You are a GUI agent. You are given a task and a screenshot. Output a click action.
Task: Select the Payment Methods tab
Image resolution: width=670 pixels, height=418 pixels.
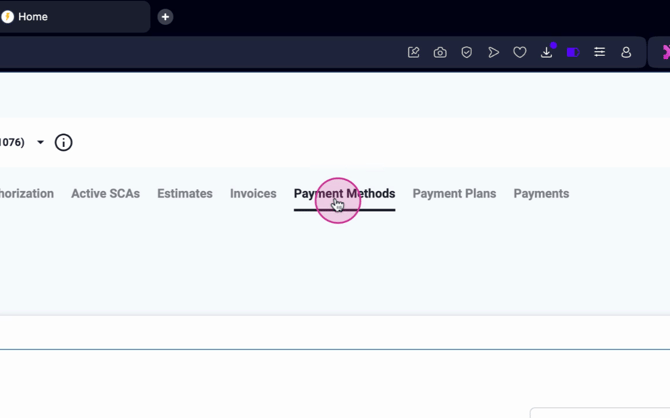tap(344, 194)
